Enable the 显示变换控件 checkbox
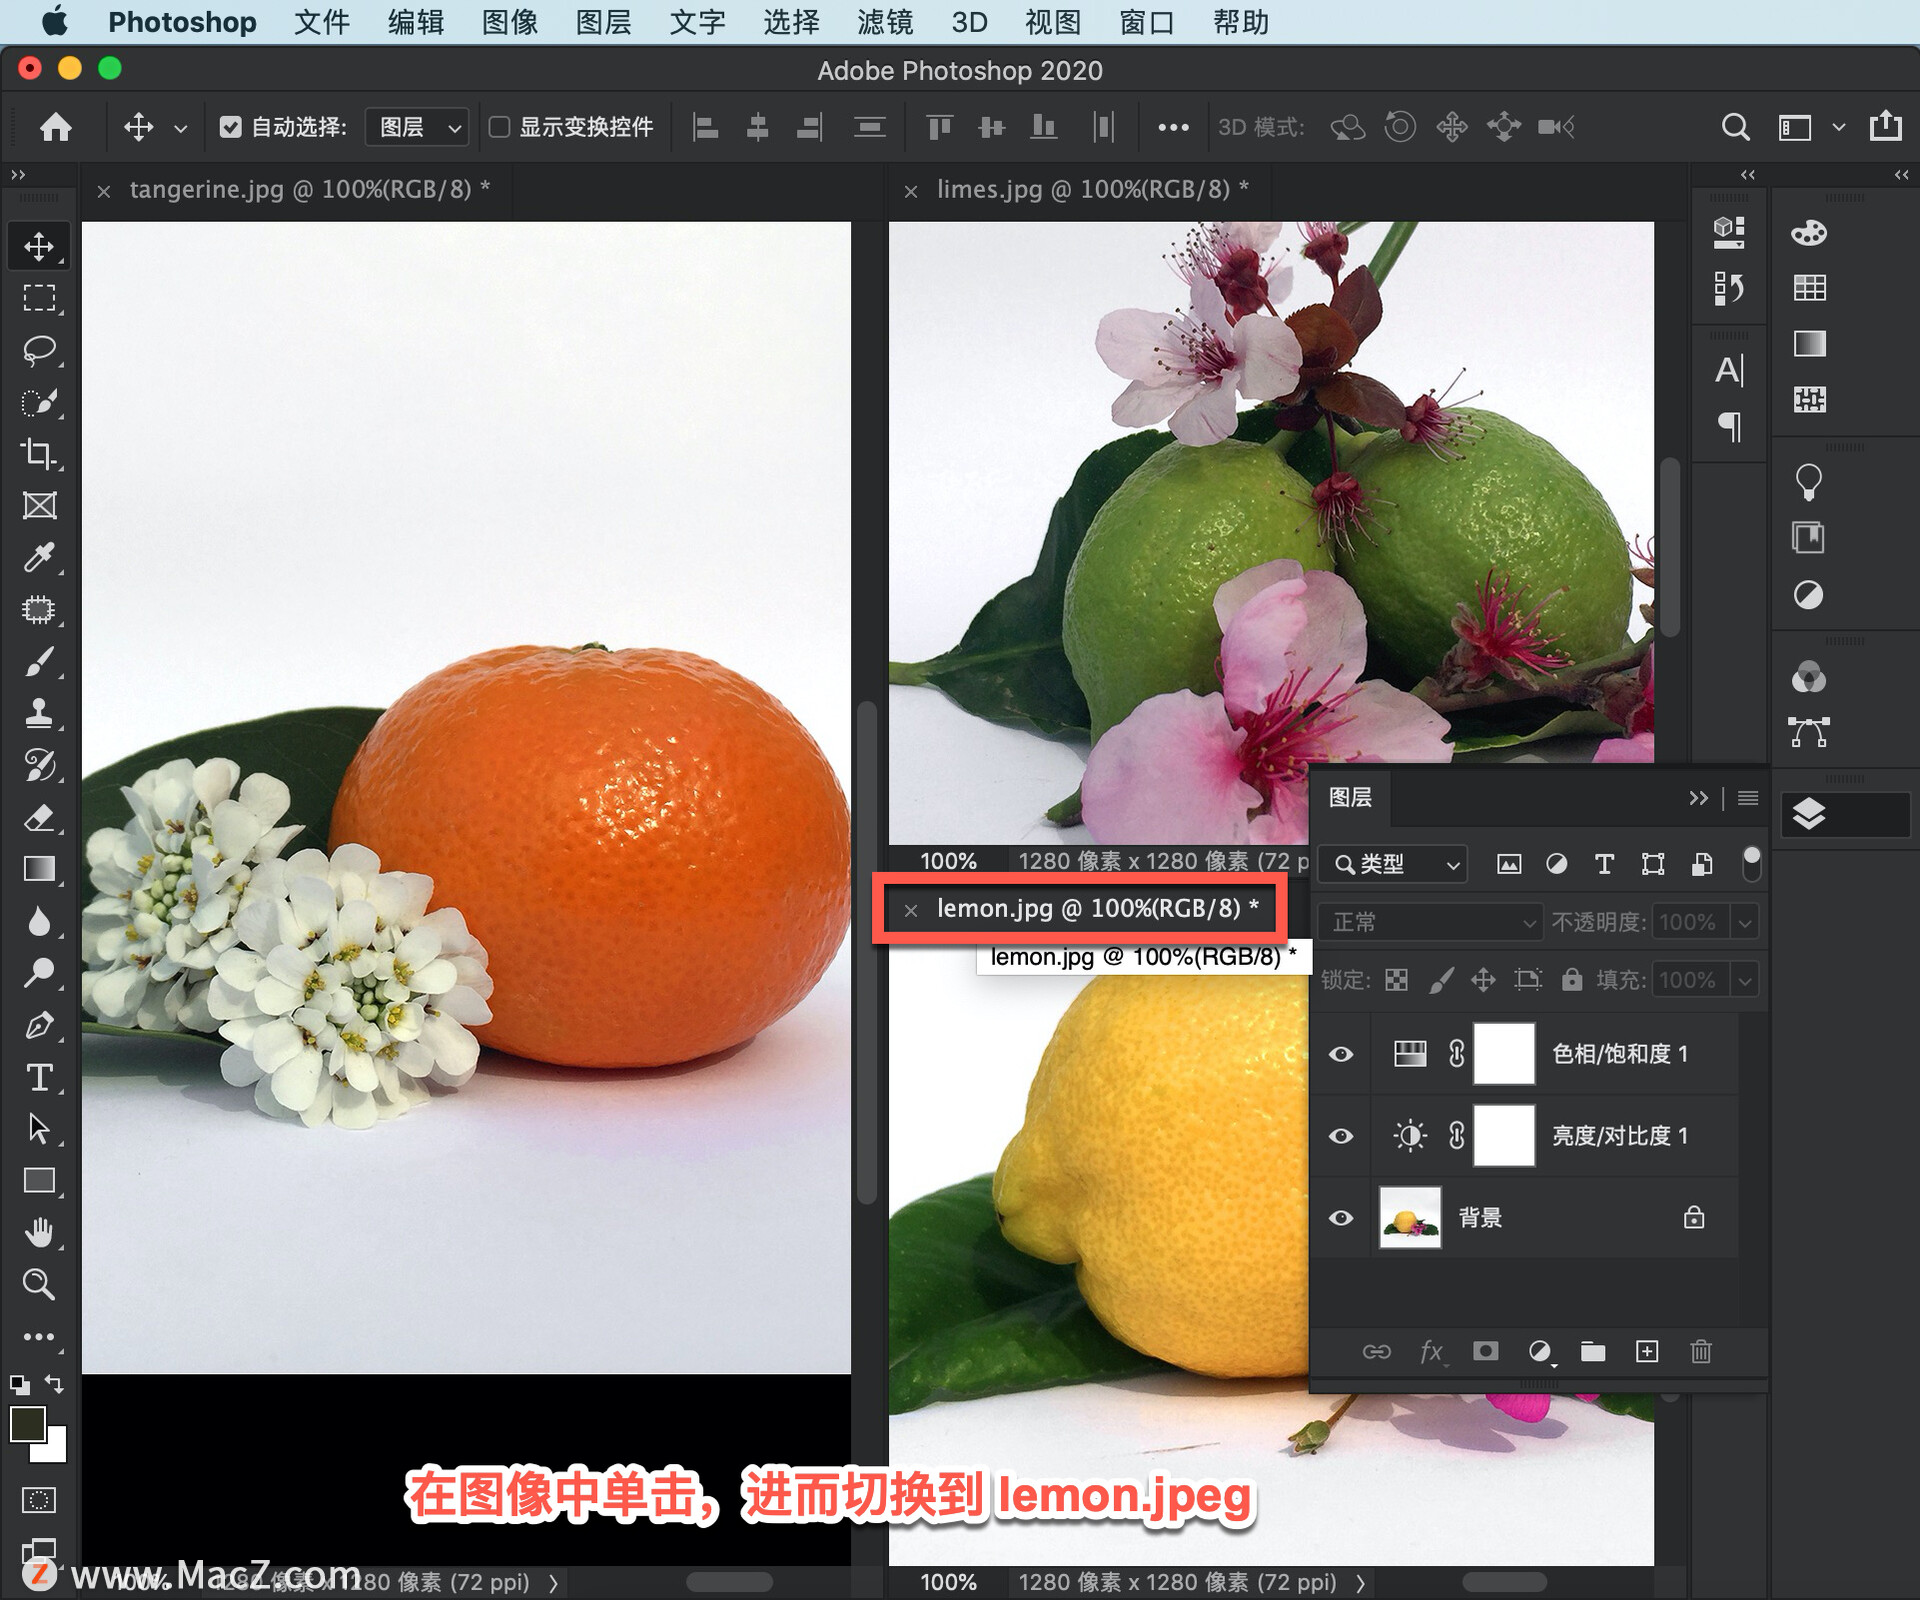Screen dimensions: 1920x1600 [499, 127]
